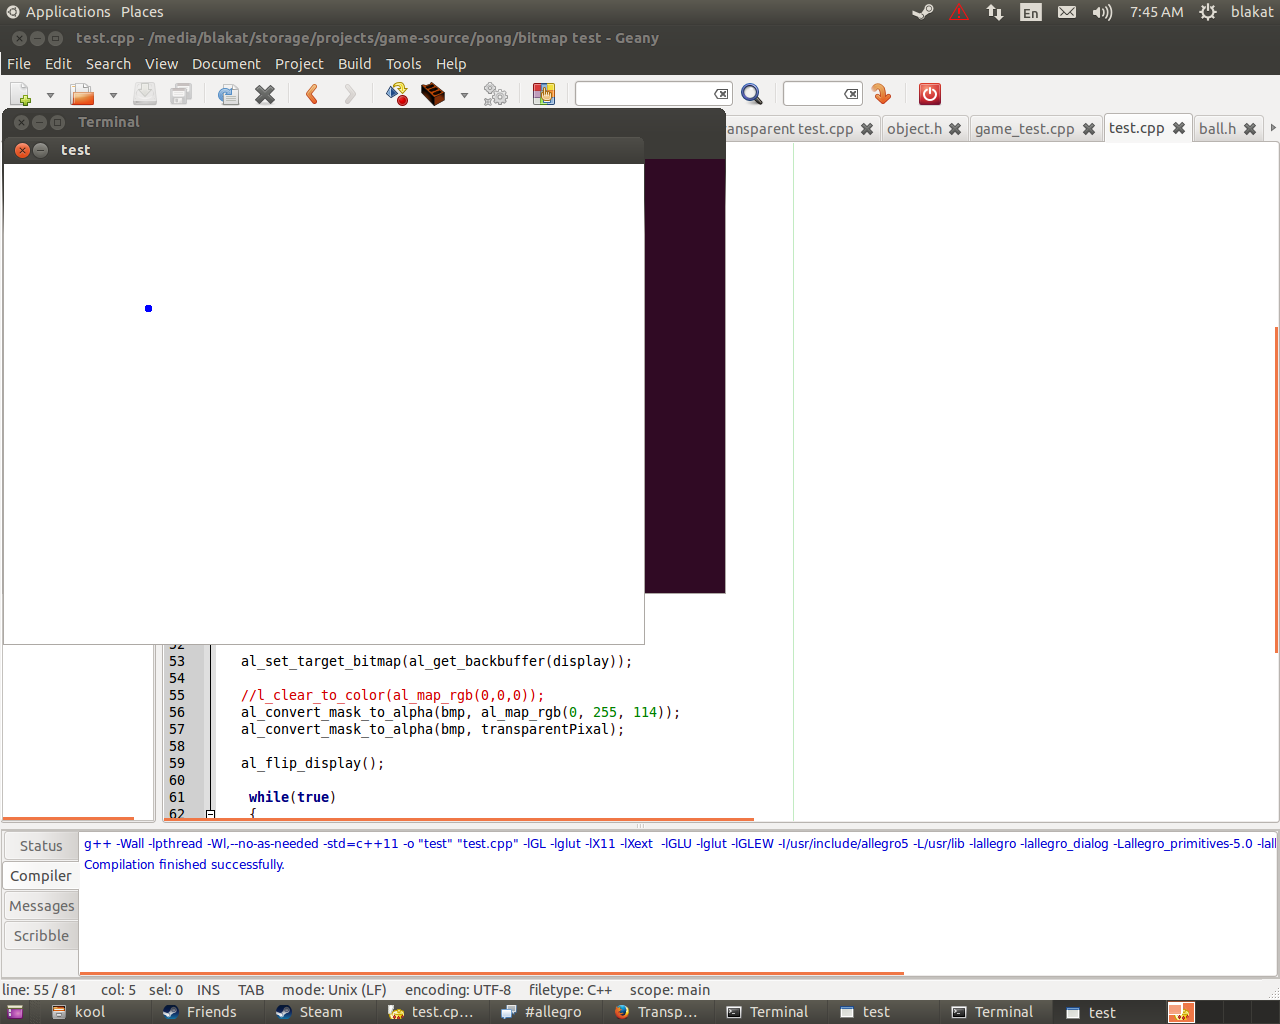Click the Open file folder icon
This screenshot has height=1024, width=1280.
point(82,94)
